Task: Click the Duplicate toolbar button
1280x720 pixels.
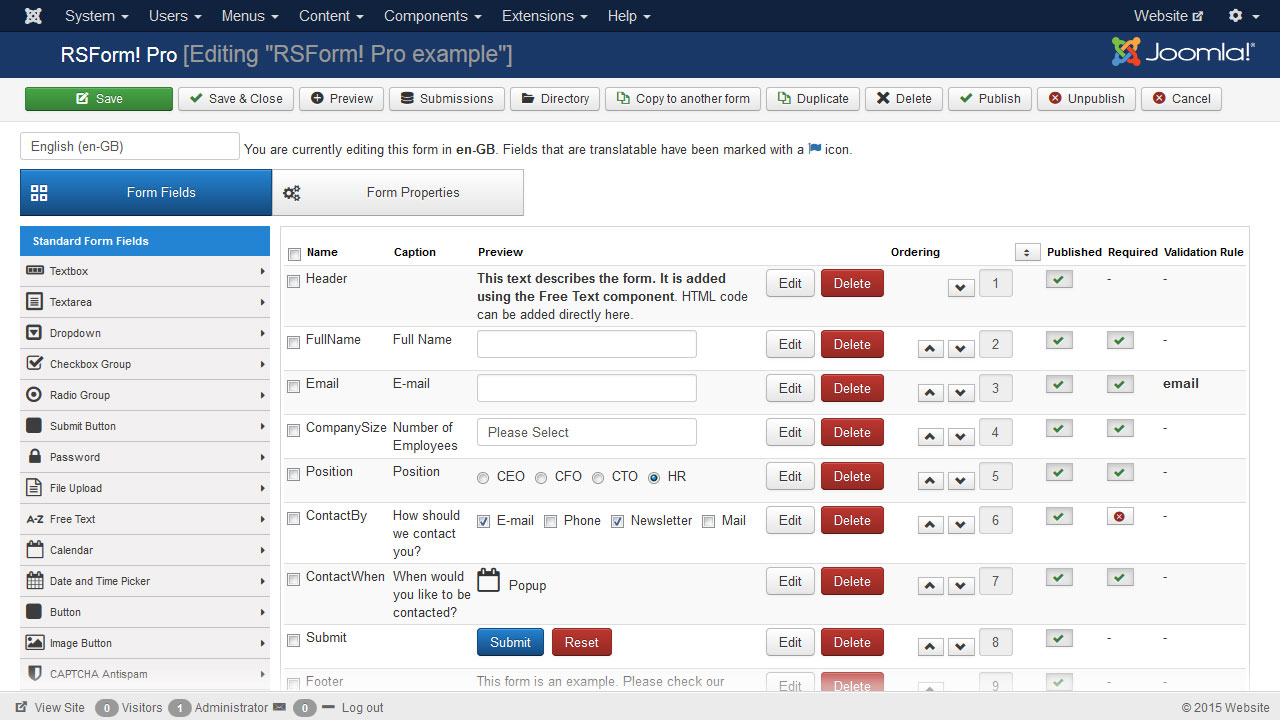Action: [812, 98]
